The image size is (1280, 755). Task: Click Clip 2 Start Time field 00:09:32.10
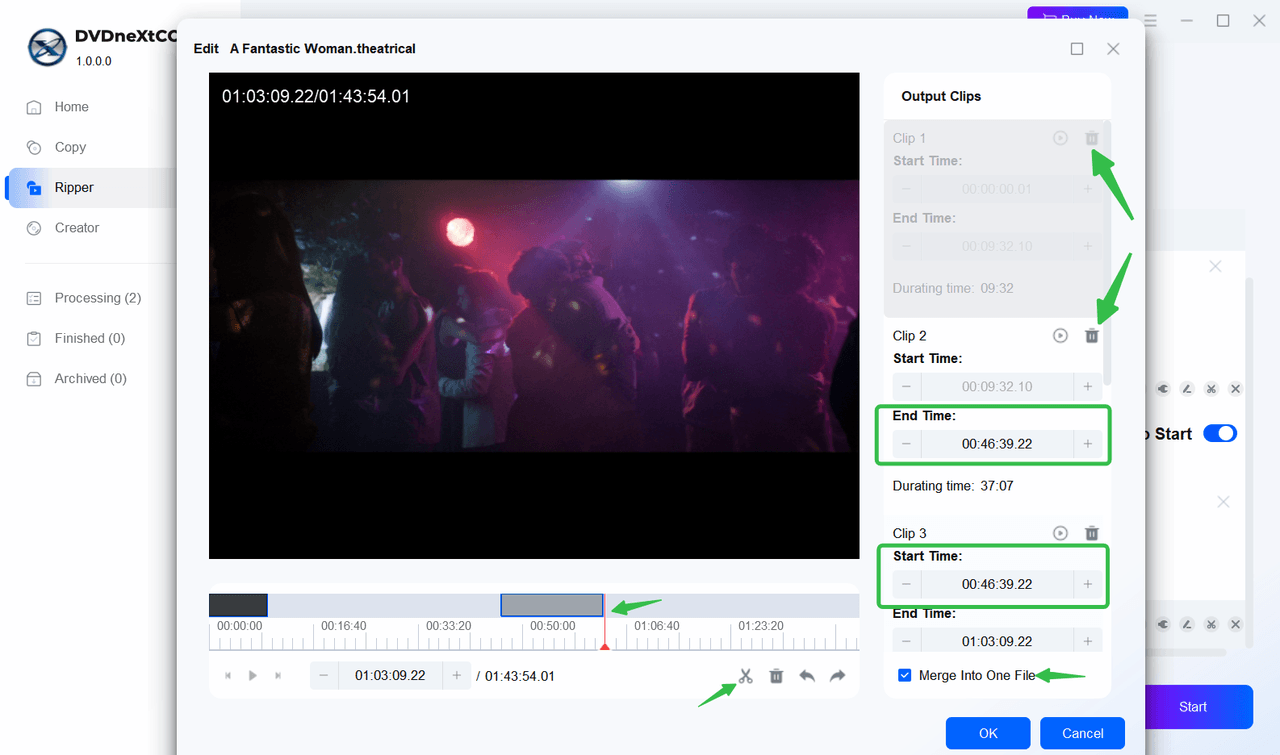tap(997, 386)
